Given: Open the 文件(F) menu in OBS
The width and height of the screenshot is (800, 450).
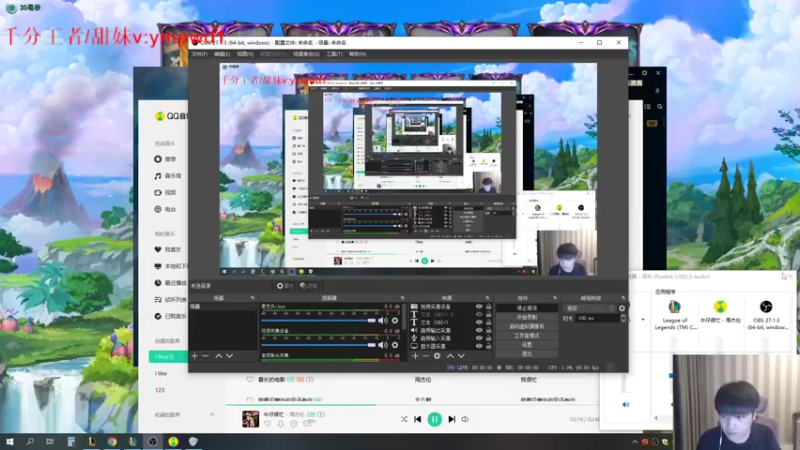Looking at the screenshot, I should 199,54.
